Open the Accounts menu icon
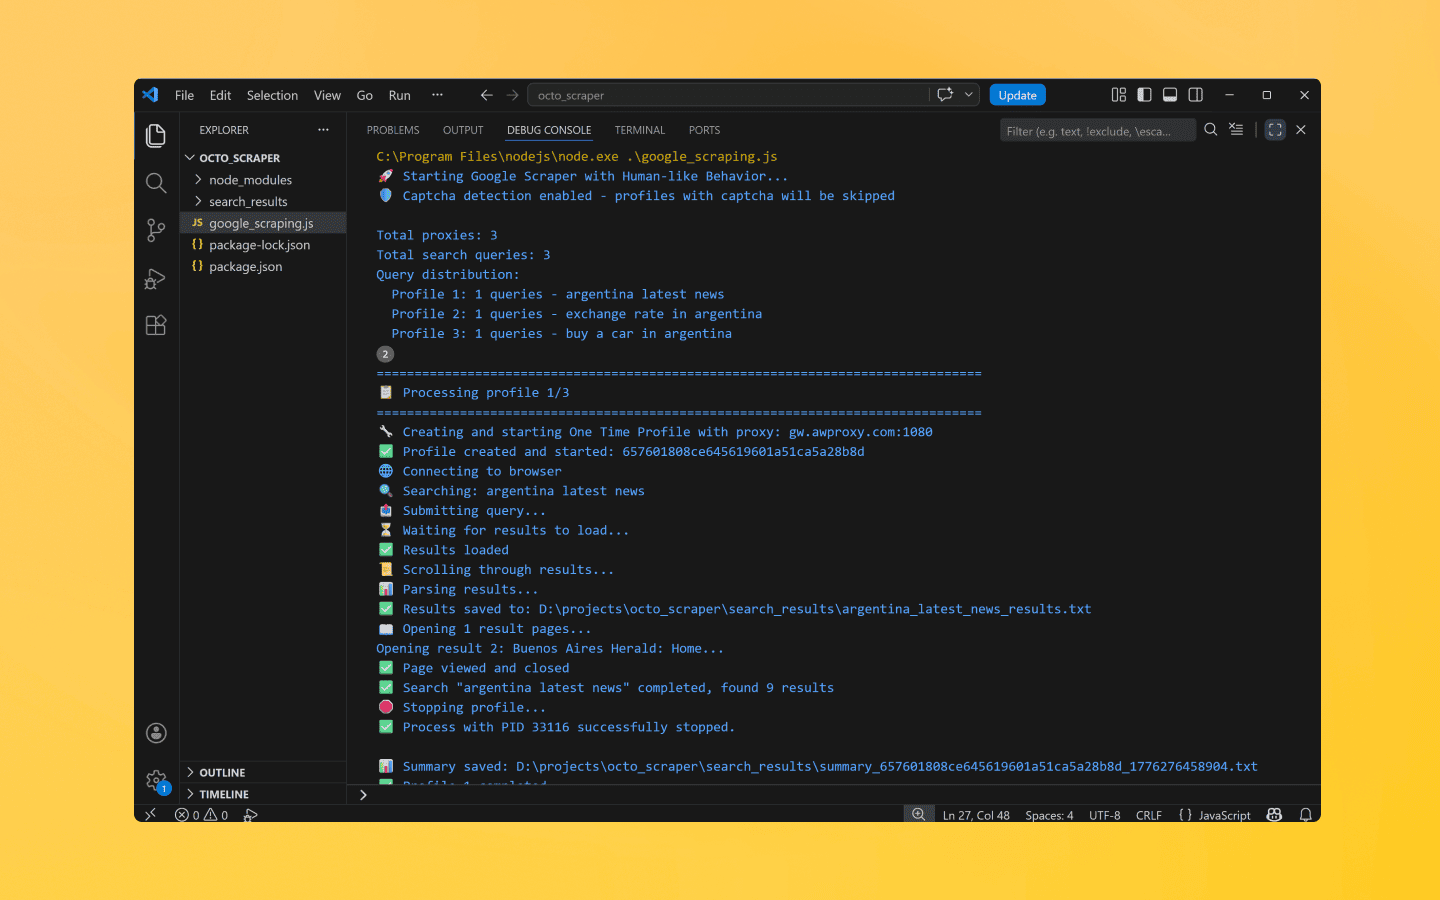This screenshot has height=900, width=1440. 156,733
